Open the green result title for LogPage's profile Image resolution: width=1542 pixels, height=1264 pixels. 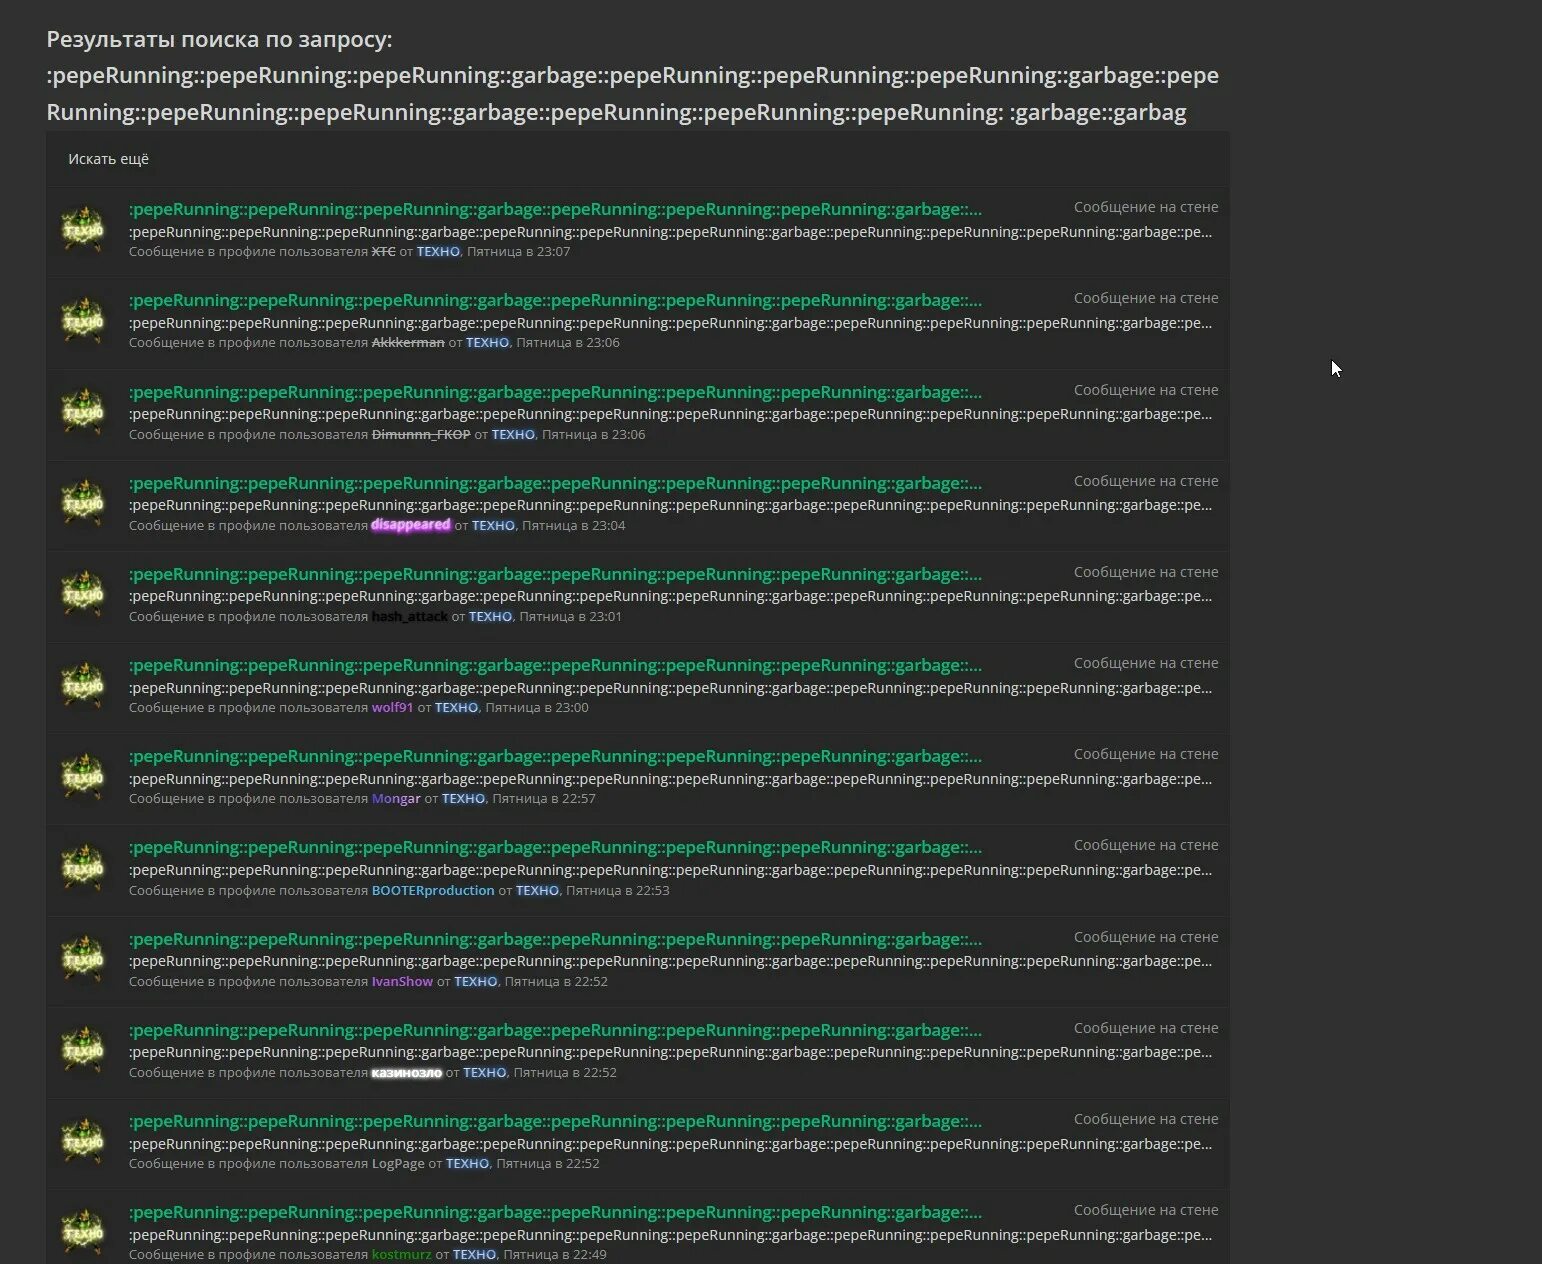coord(555,1121)
